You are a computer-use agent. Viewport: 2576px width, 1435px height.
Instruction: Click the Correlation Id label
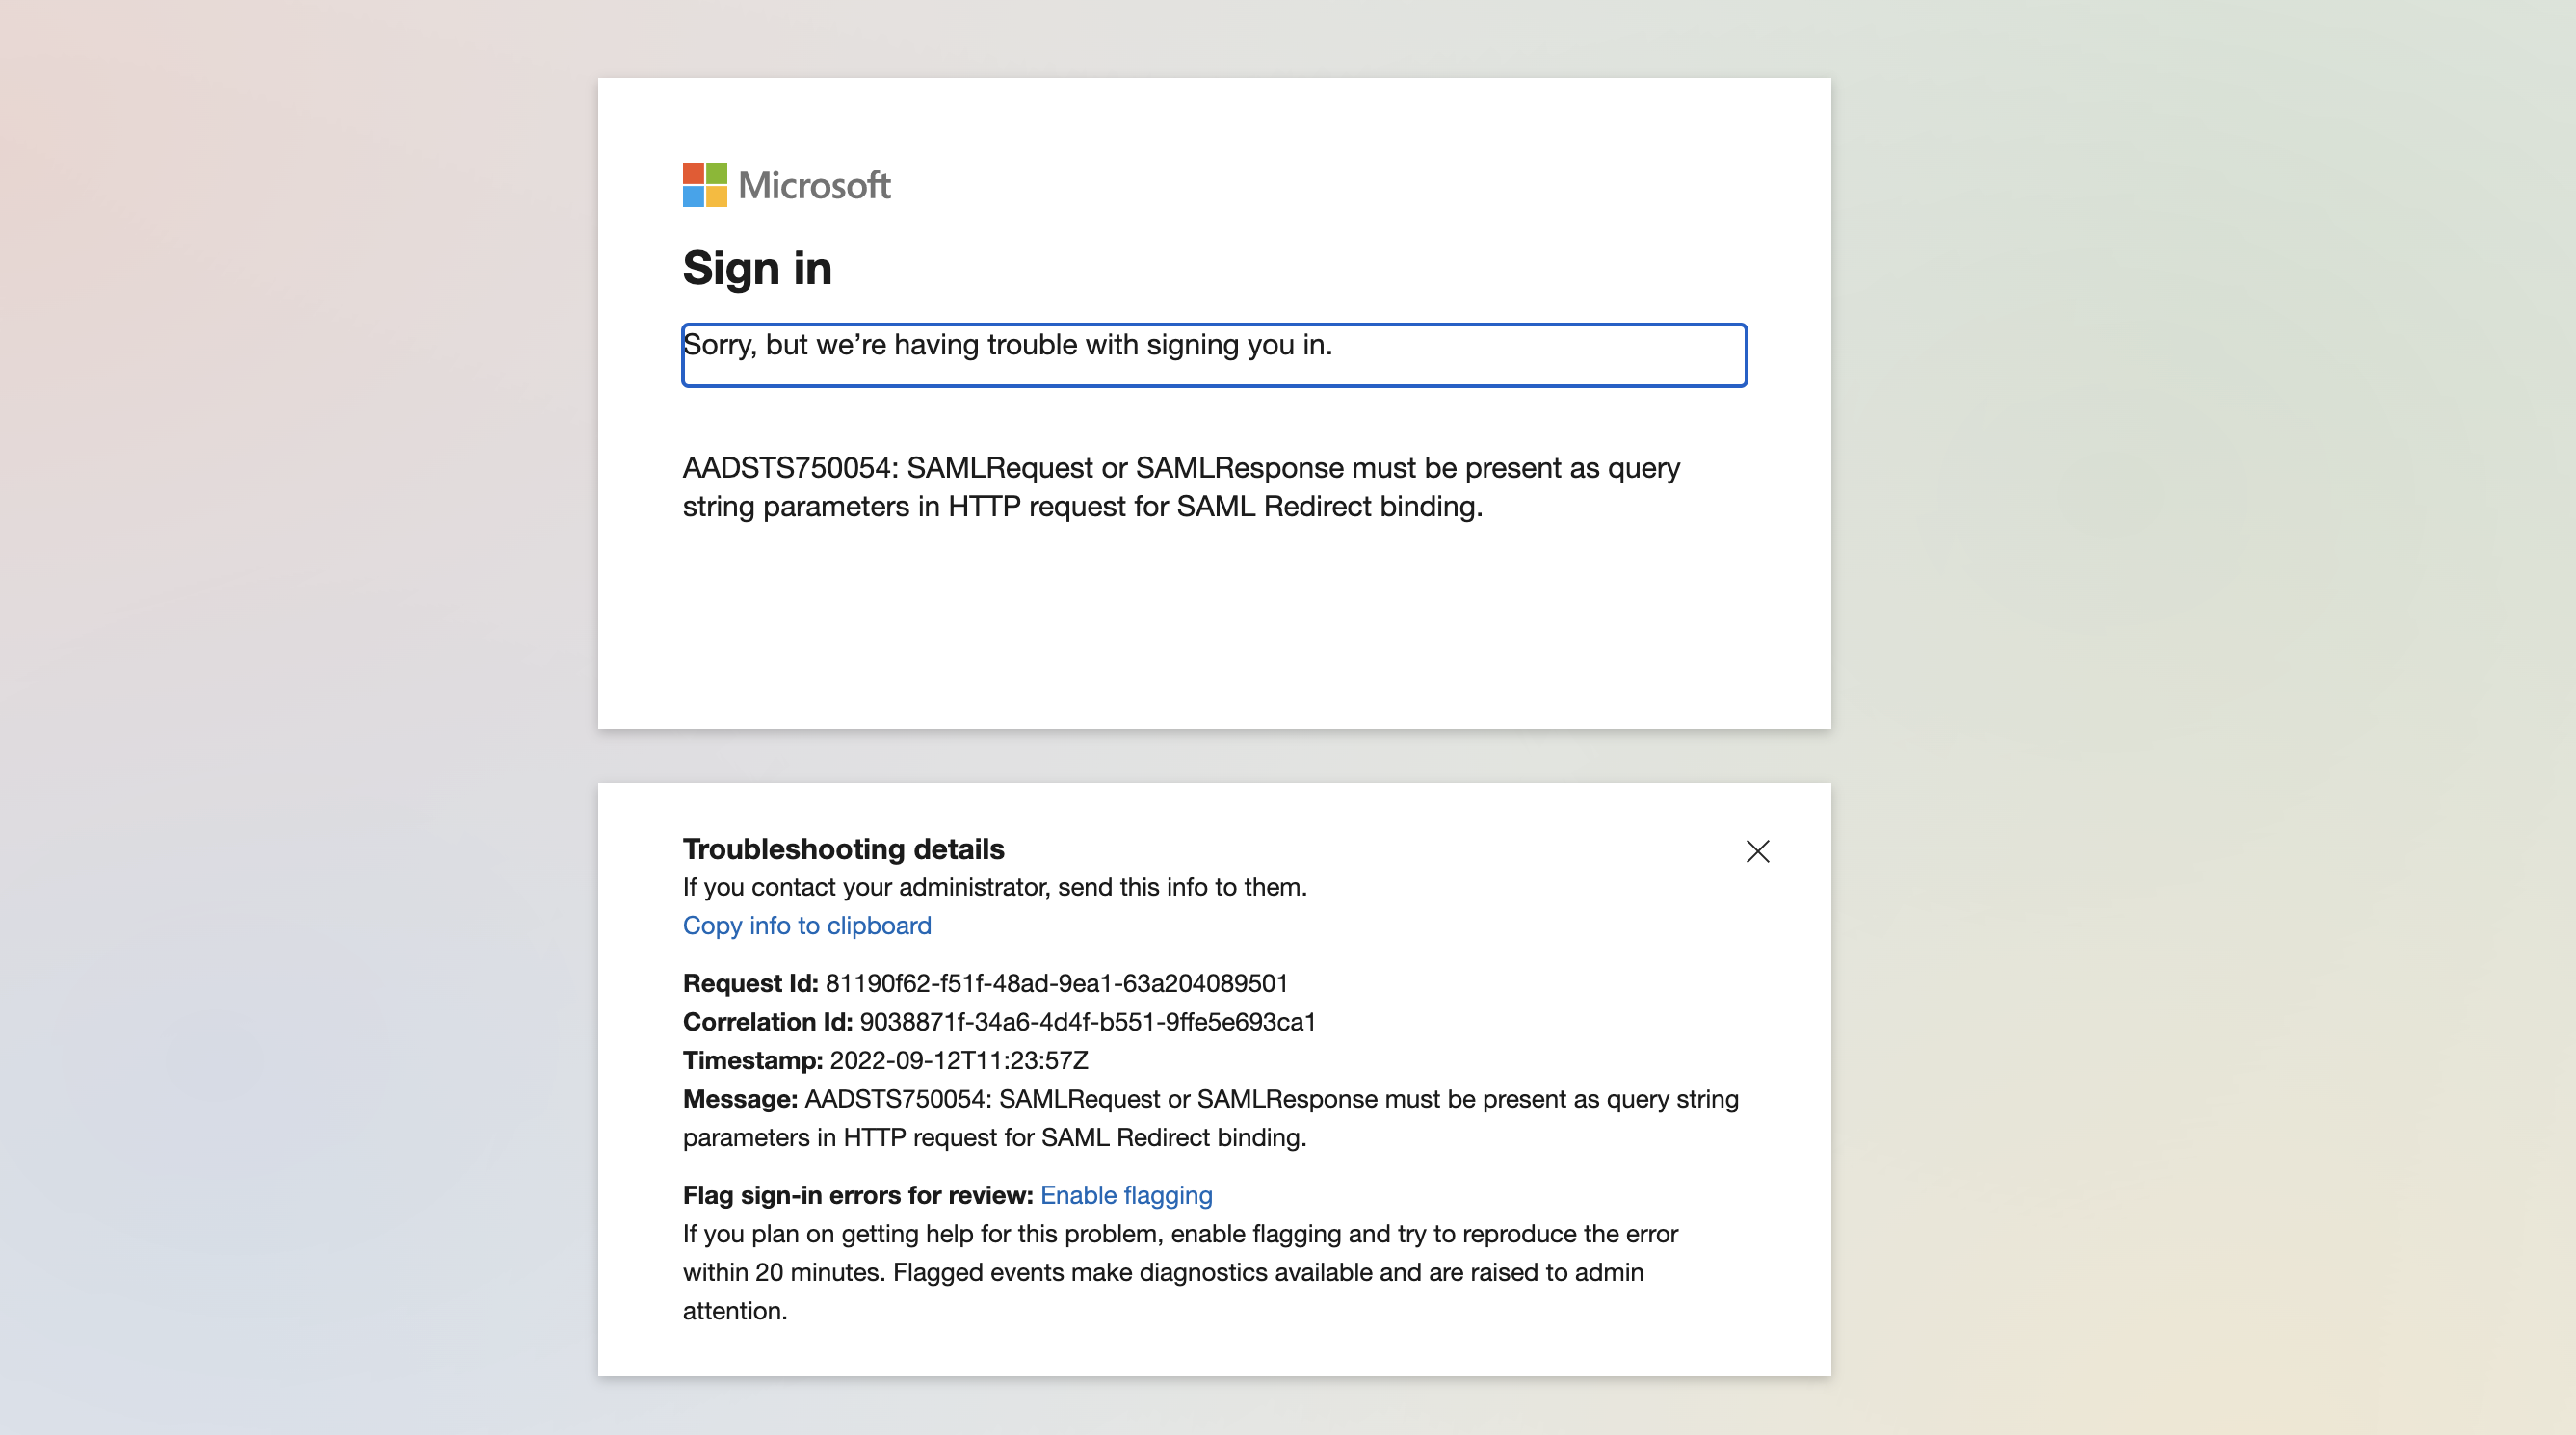click(767, 1022)
